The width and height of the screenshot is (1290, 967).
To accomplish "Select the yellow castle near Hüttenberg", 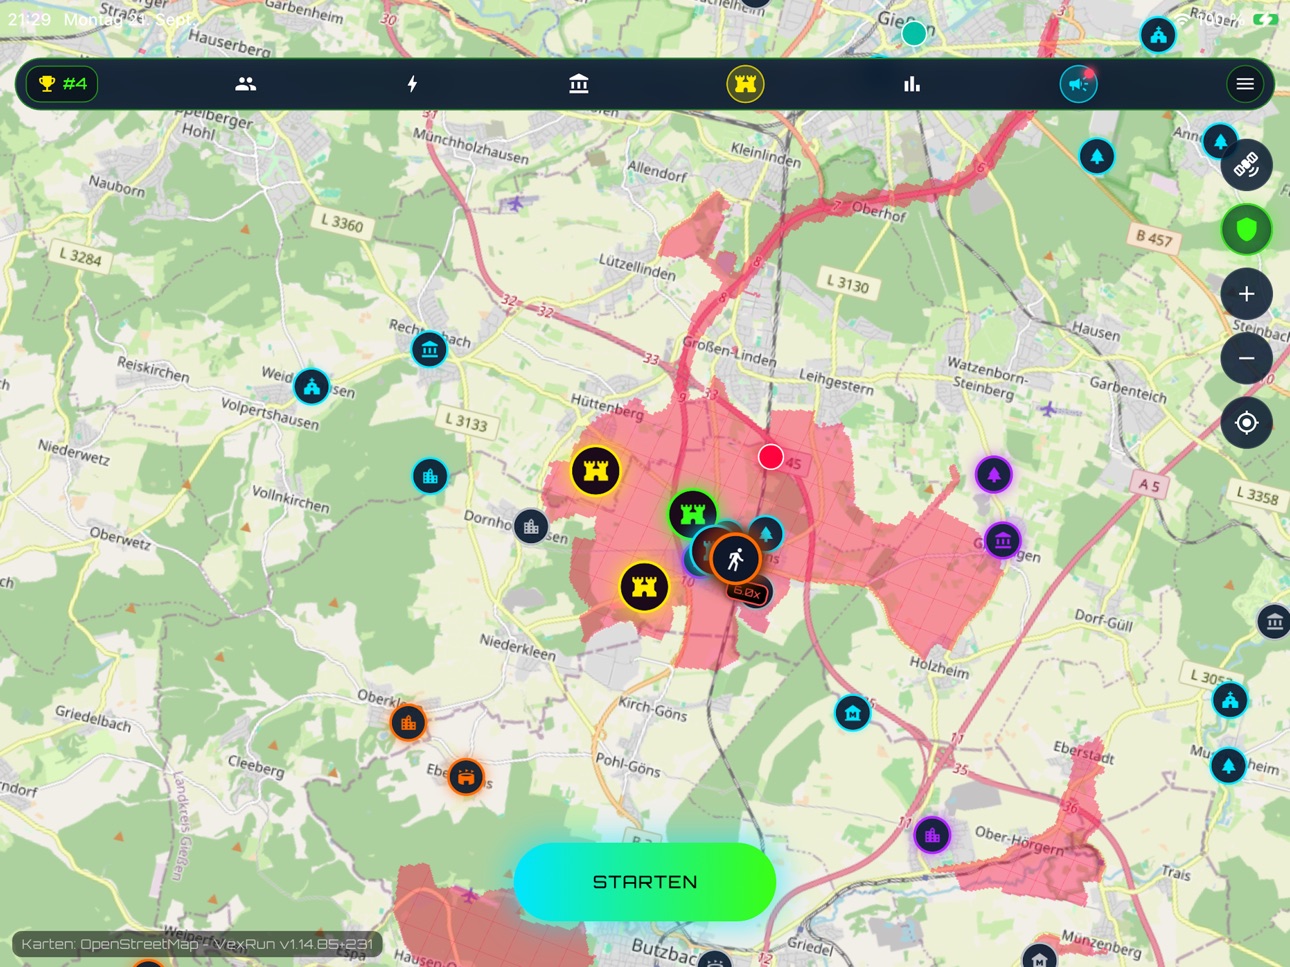I will [596, 470].
